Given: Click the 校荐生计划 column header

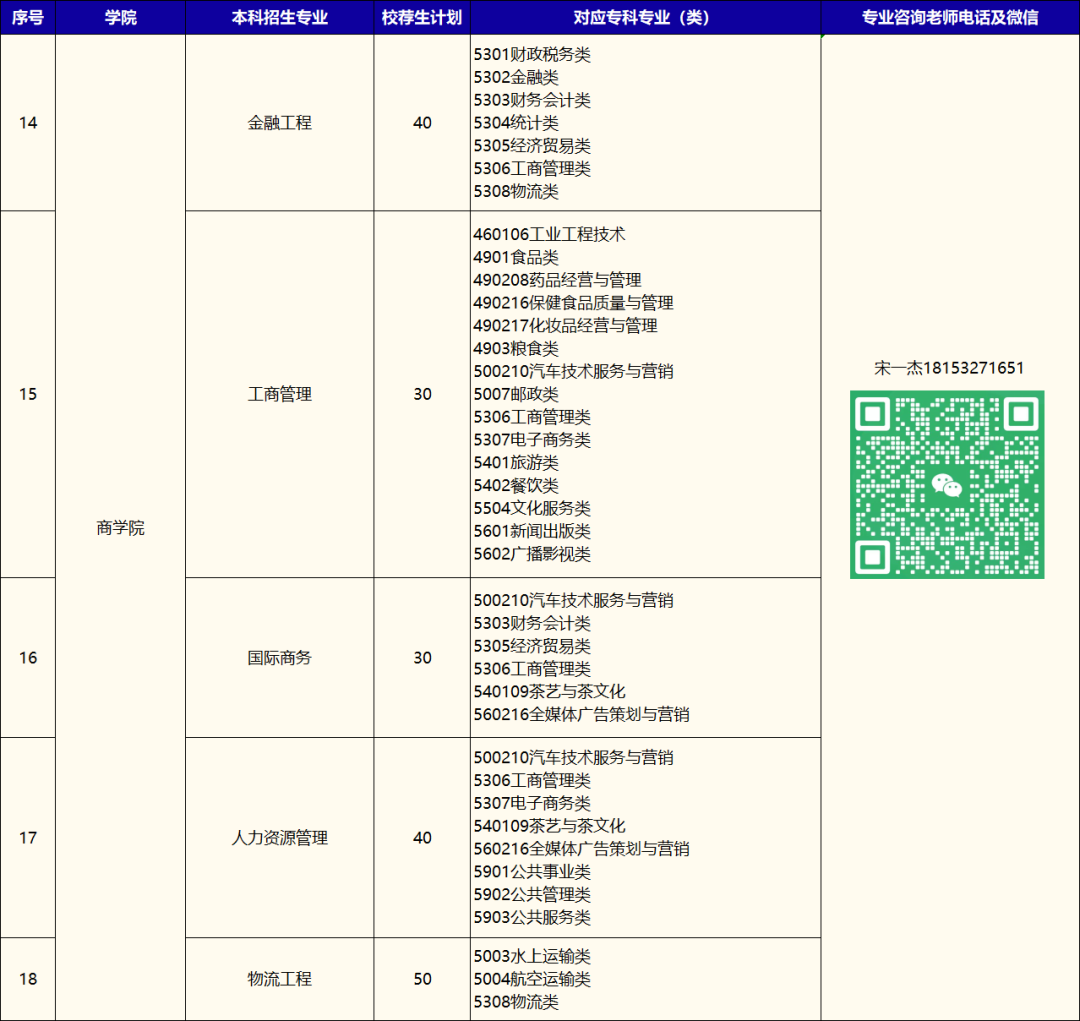Looking at the screenshot, I should 420,17.
